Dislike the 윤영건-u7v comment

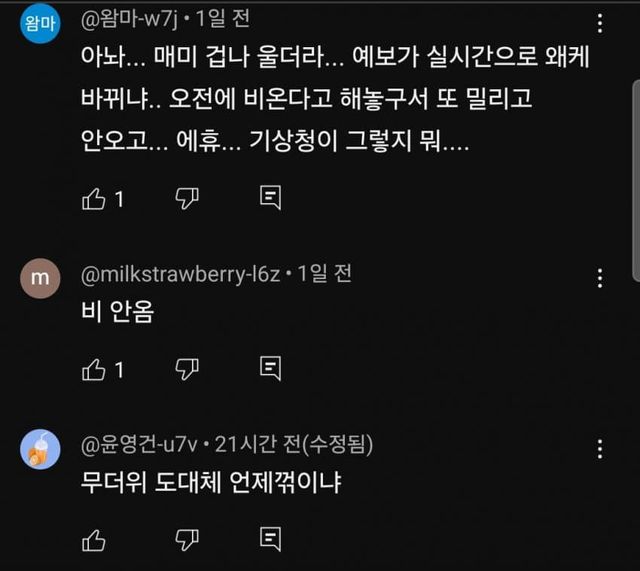(x=187, y=540)
